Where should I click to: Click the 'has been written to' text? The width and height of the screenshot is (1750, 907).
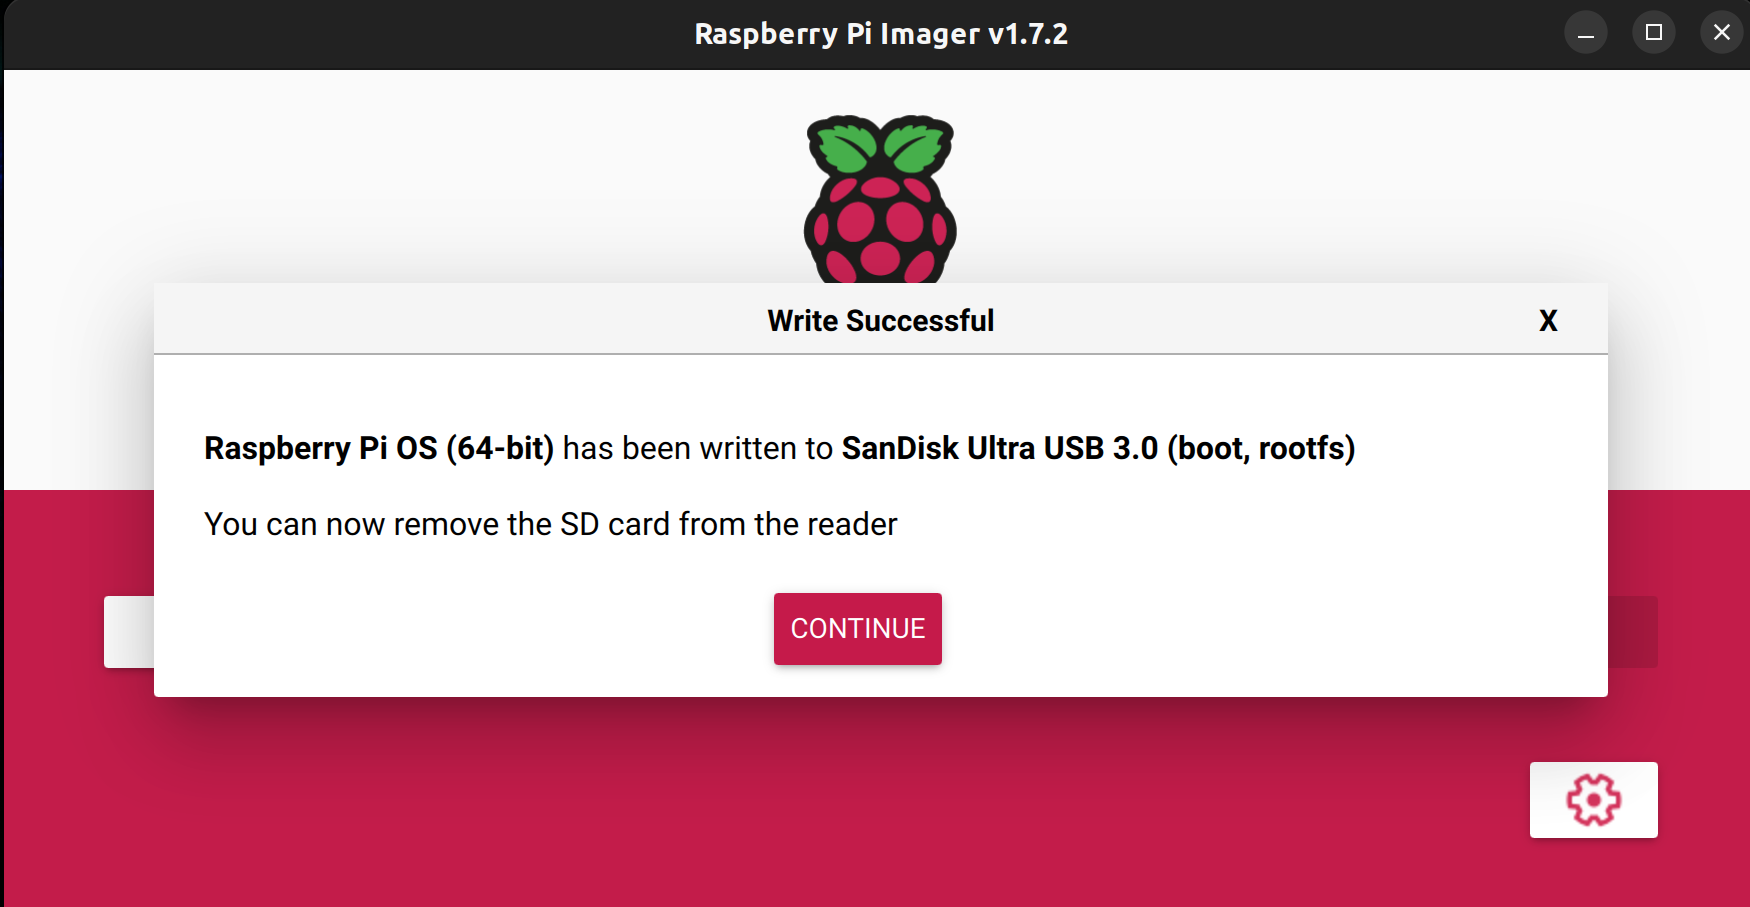[x=697, y=448]
